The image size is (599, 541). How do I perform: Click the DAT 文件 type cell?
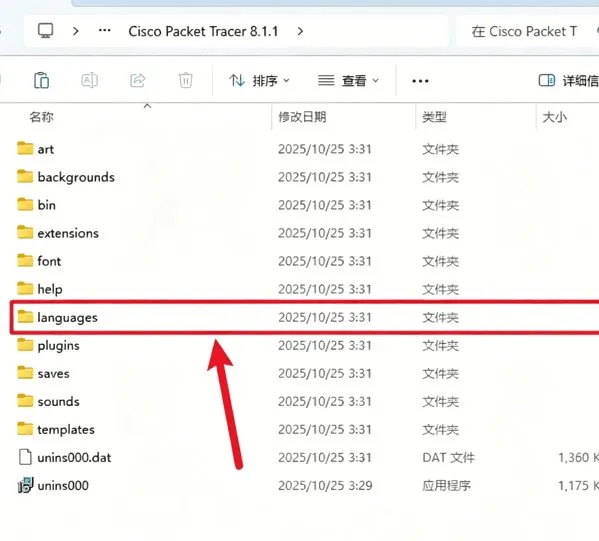[x=448, y=458]
